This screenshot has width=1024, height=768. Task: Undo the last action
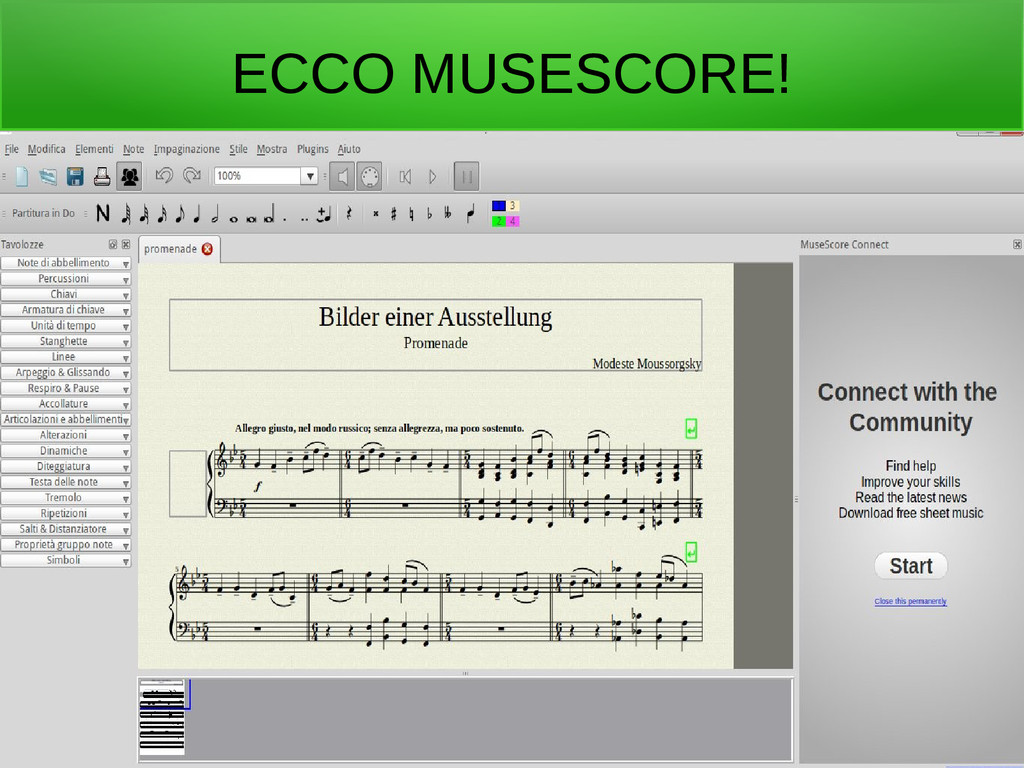[x=164, y=176]
